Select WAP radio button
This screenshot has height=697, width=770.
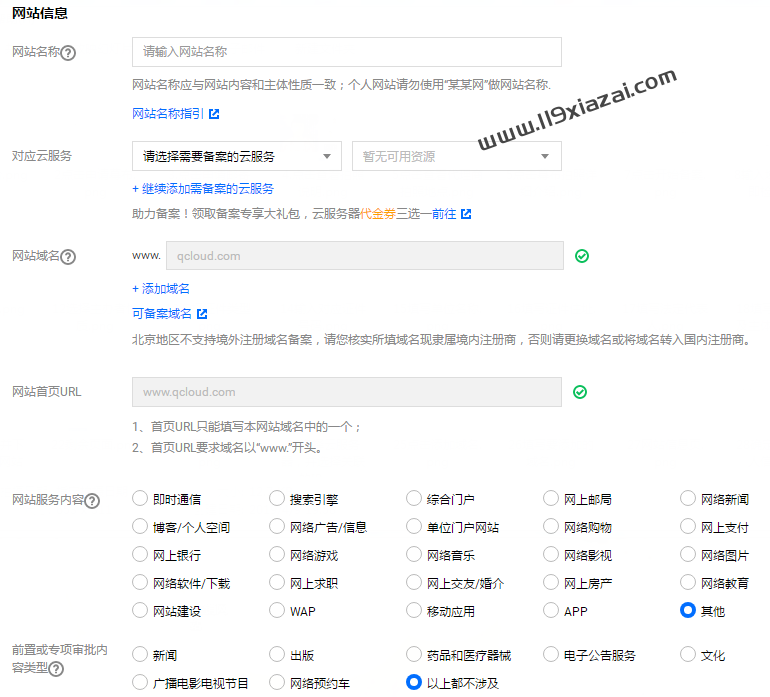pos(277,610)
